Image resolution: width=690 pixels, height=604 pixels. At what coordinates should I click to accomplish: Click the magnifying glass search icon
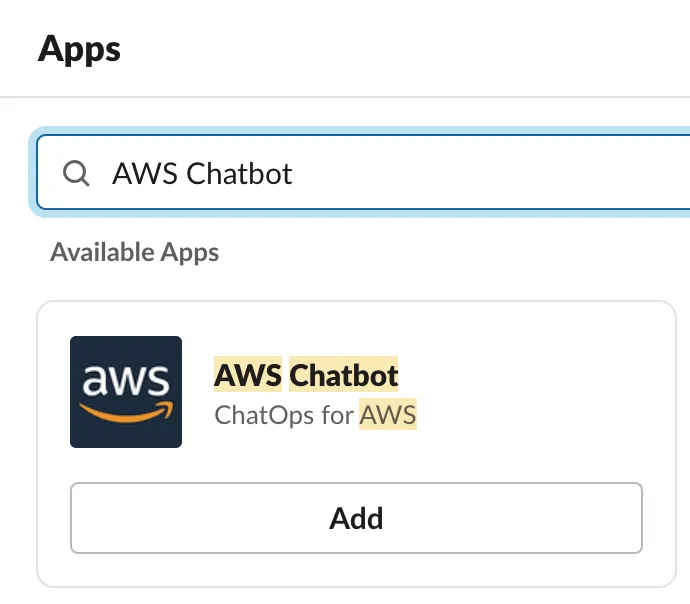(x=77, y=173)
